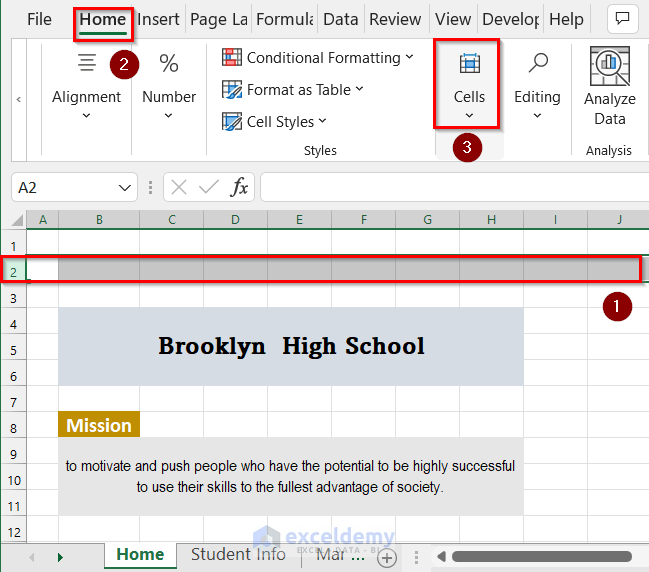Open the Number percent icon
The image size is (649, 572).
(168, 63)
